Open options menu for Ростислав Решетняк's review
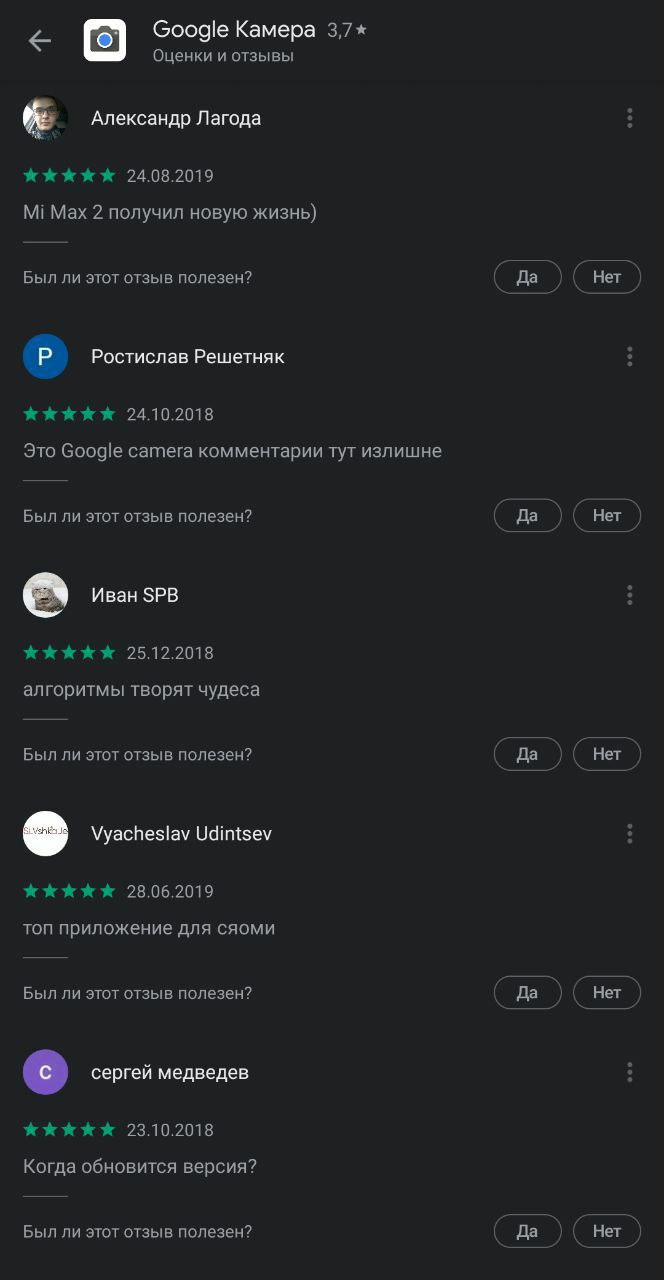The width and height of the screenshot is (664, 1280). [630, 357]
